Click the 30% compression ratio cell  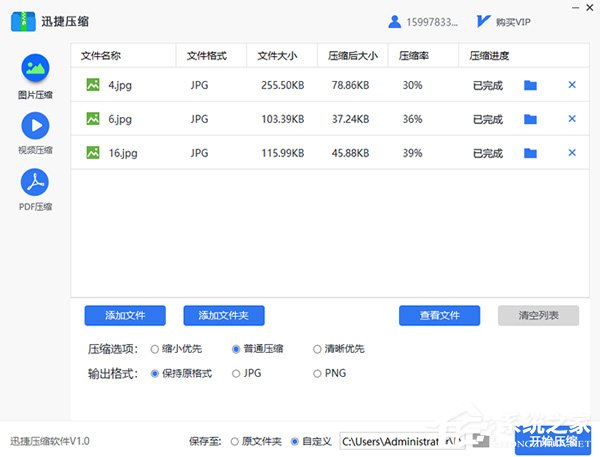[412, 85]
